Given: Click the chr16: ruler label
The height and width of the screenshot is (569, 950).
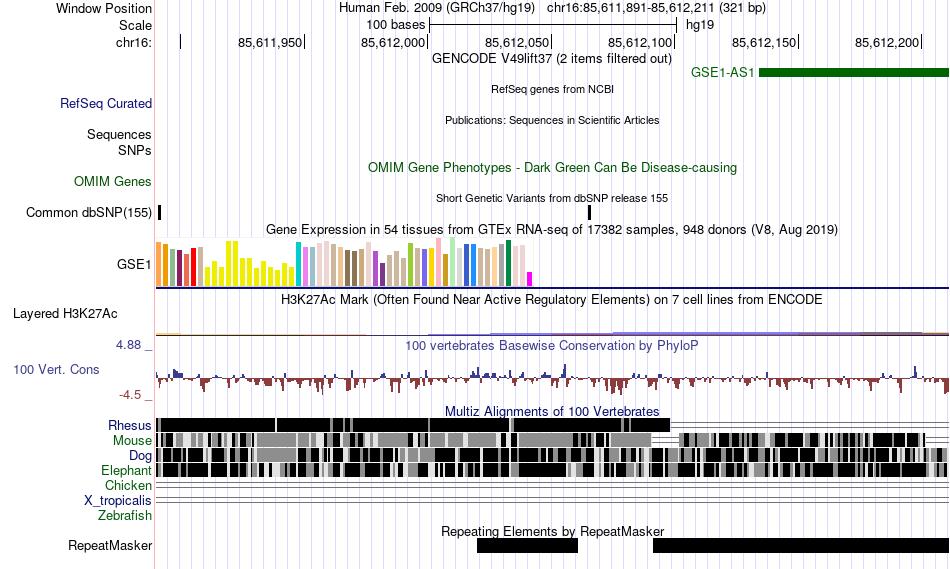Looking at the screenshot, I should pyautogui.click(x=133, y=42).
